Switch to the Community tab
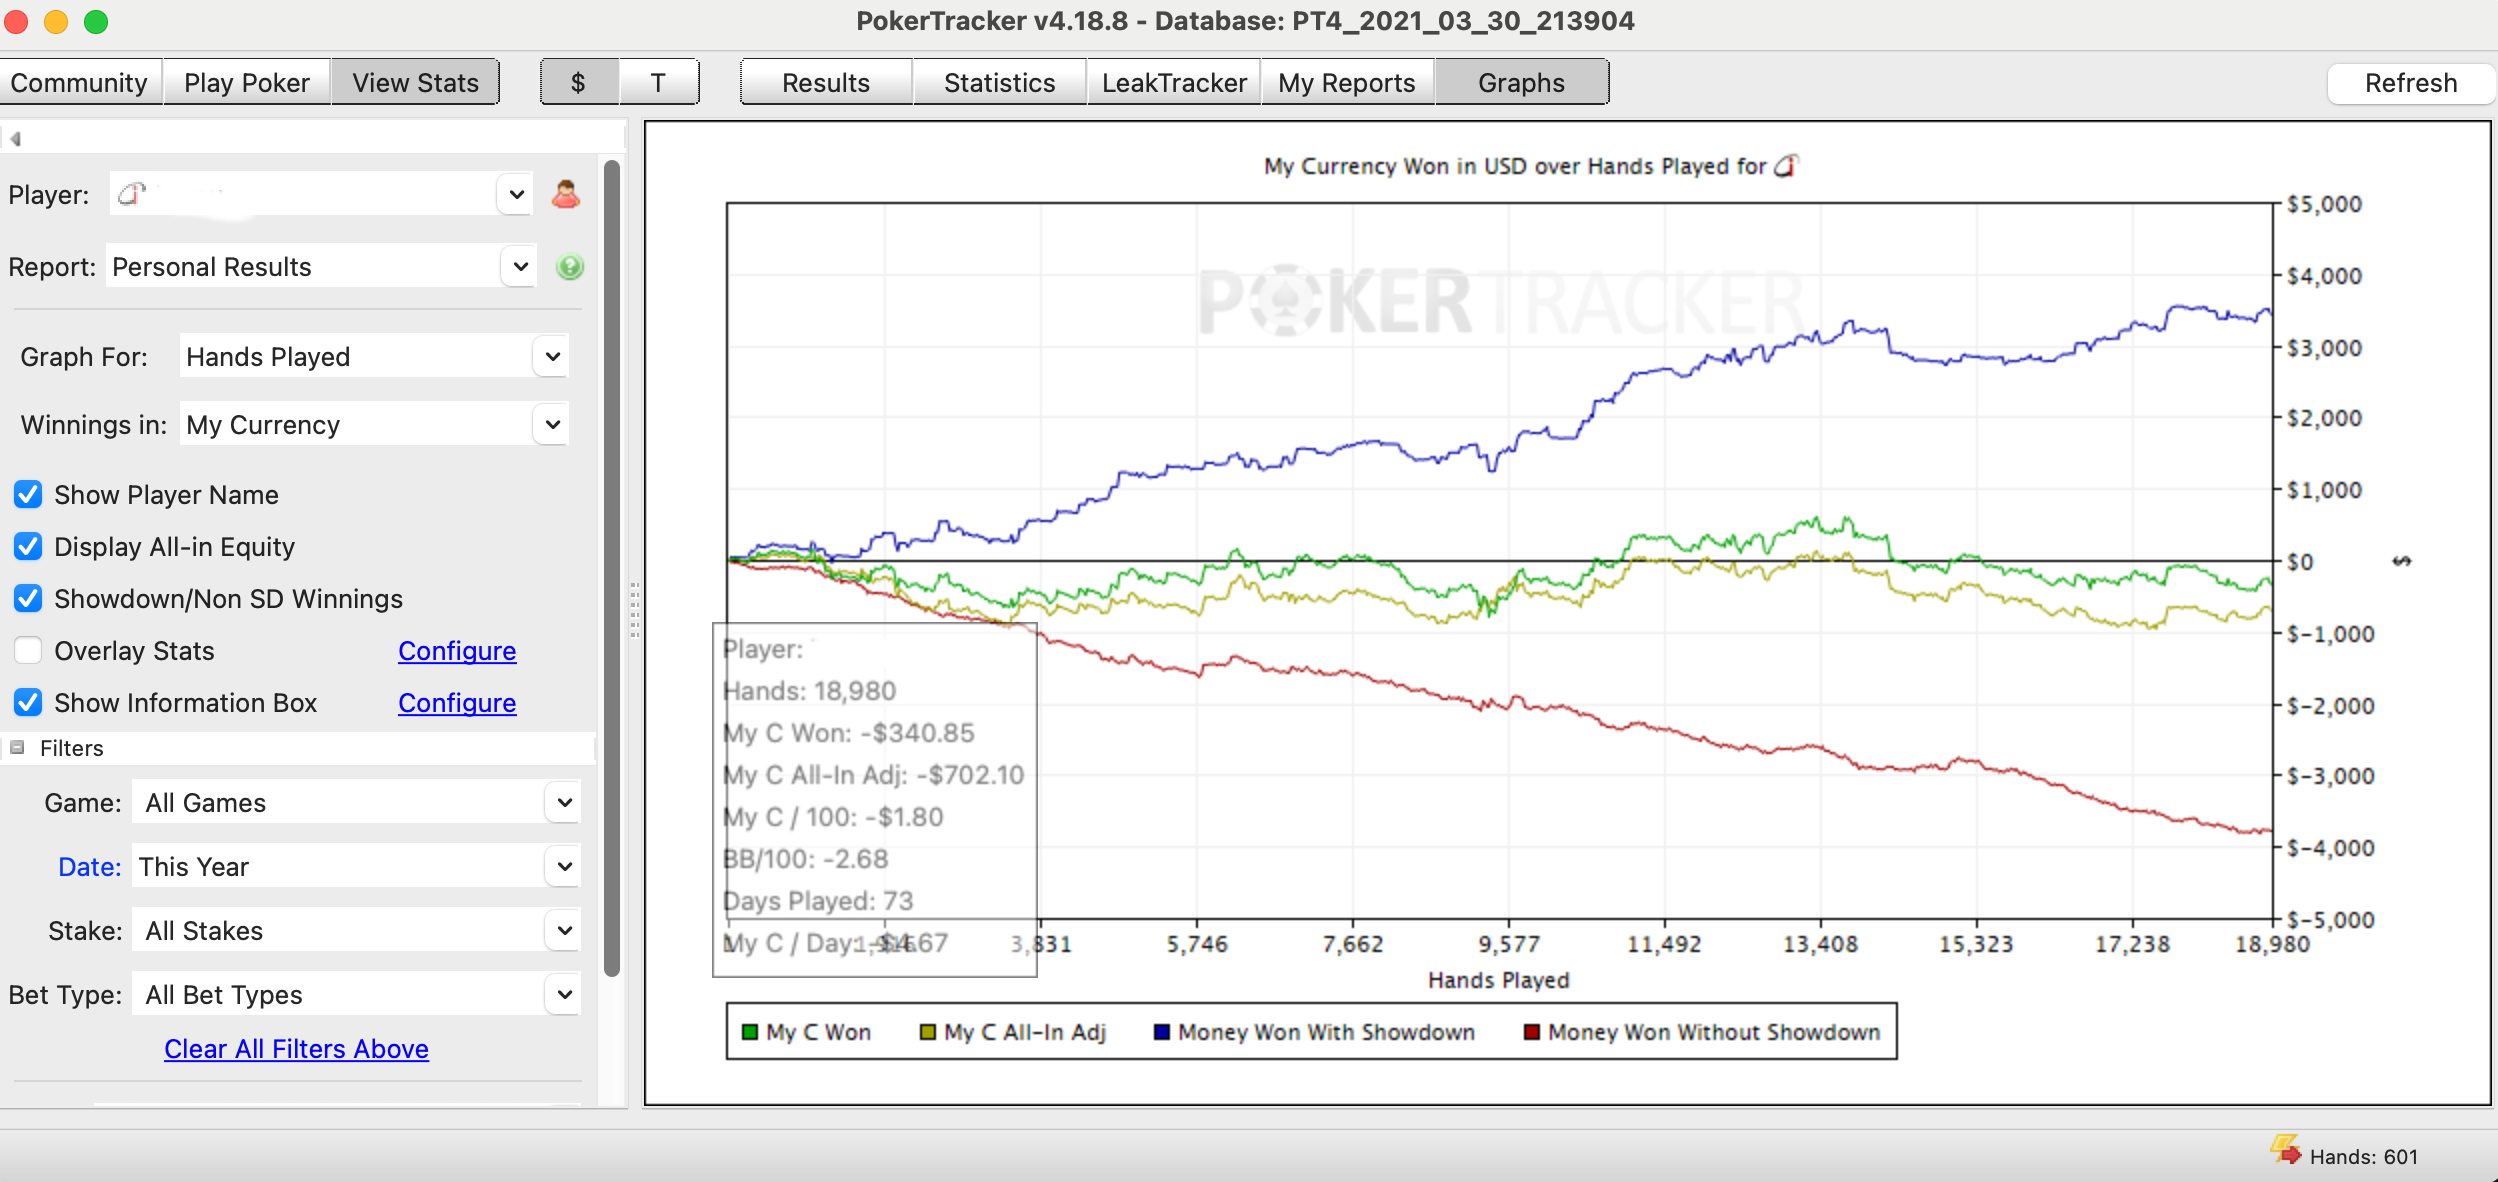Viewport: 2498px width, 1182px height. (x=80, y=83)
